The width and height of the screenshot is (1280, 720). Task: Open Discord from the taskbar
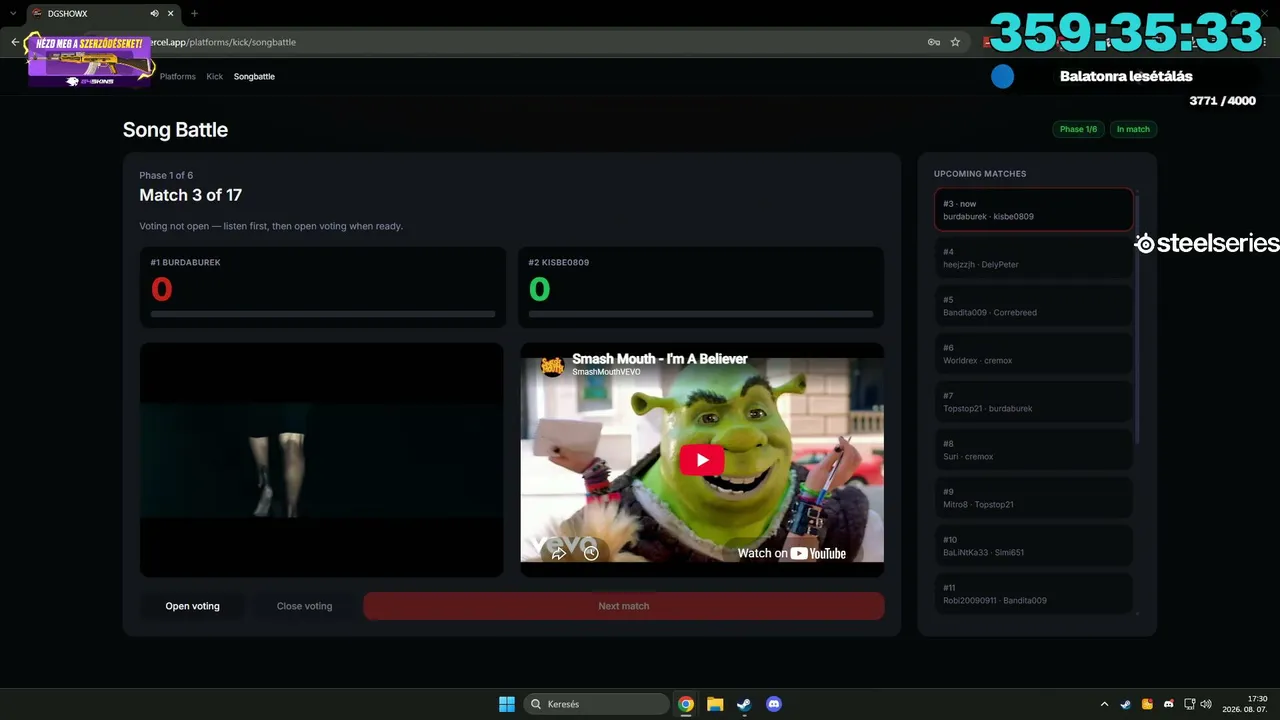(x=773, y=704)
